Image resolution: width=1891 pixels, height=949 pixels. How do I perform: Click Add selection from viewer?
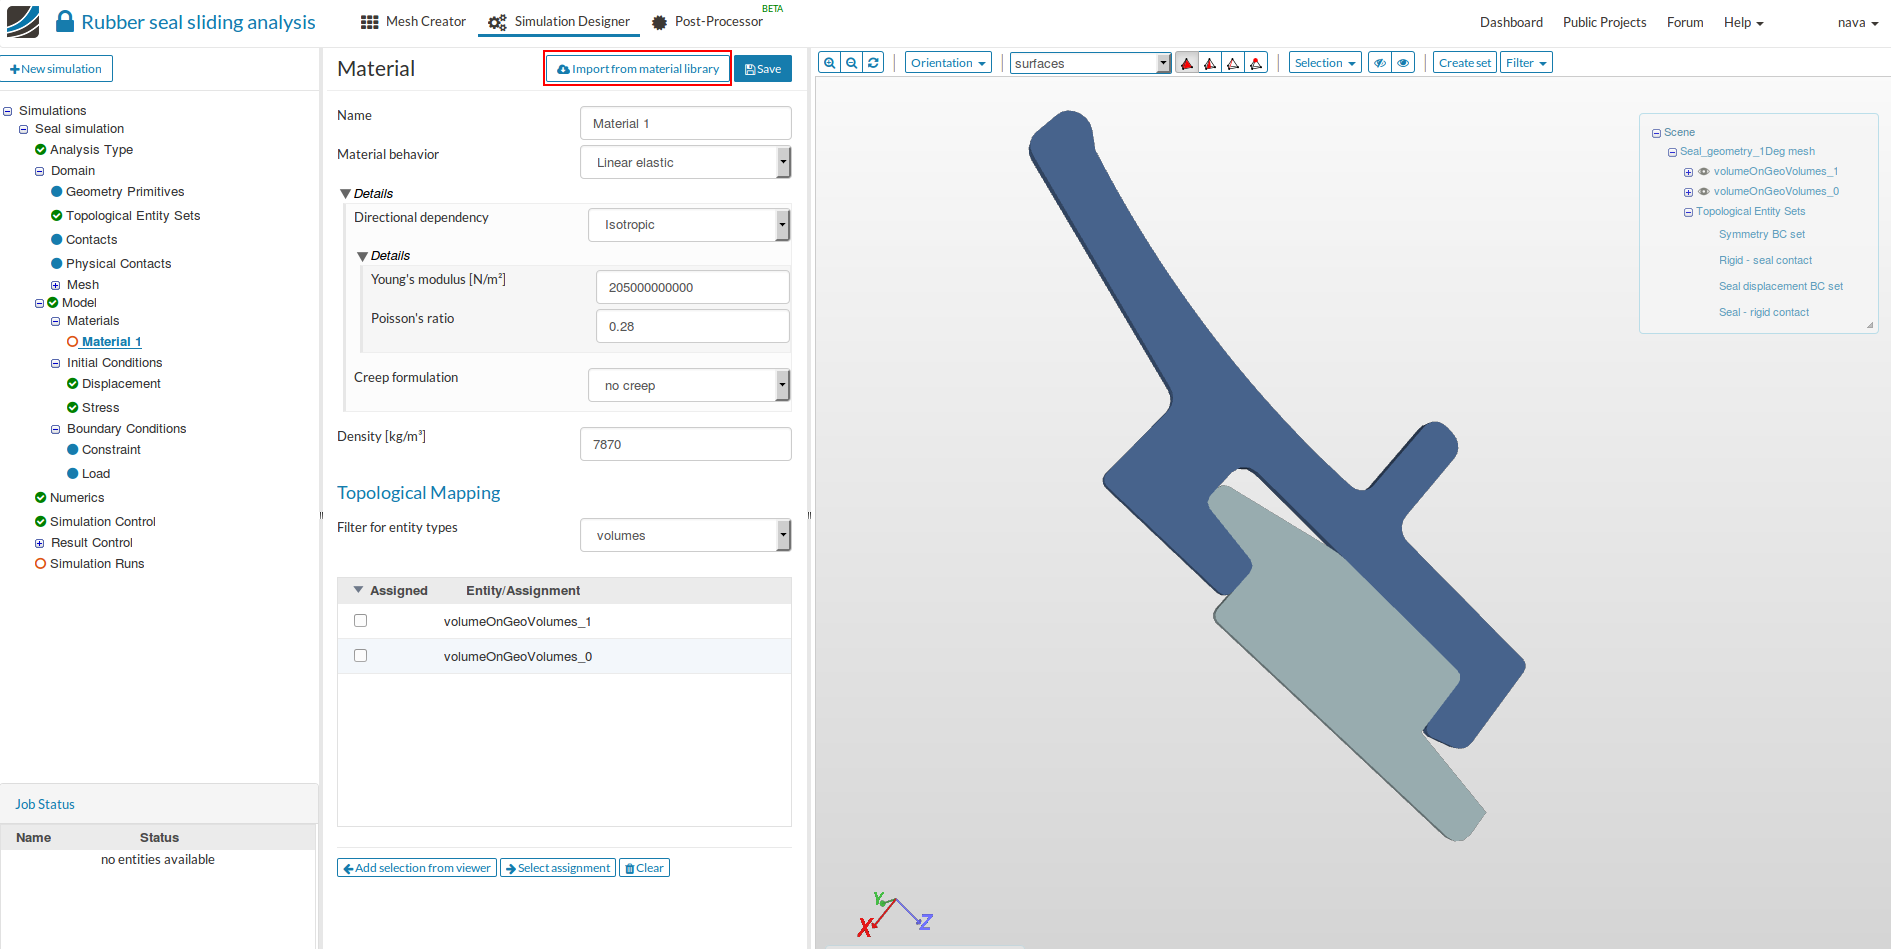click(x=417, y=868)
